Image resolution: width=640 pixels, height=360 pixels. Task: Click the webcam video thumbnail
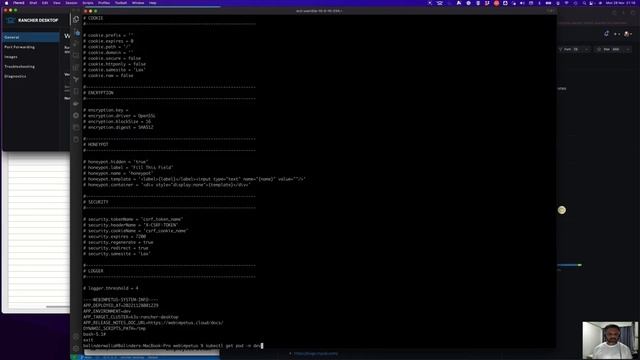[609, 340]
